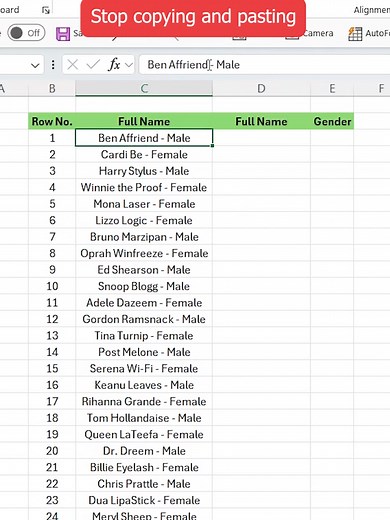
Task: Select column B header
Action: click(52, 89)
